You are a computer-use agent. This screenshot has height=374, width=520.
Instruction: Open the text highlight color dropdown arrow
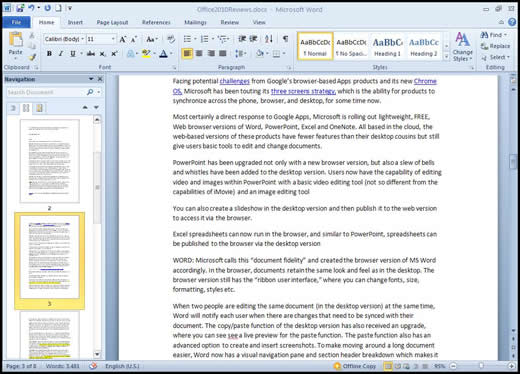tap(154, 54)
